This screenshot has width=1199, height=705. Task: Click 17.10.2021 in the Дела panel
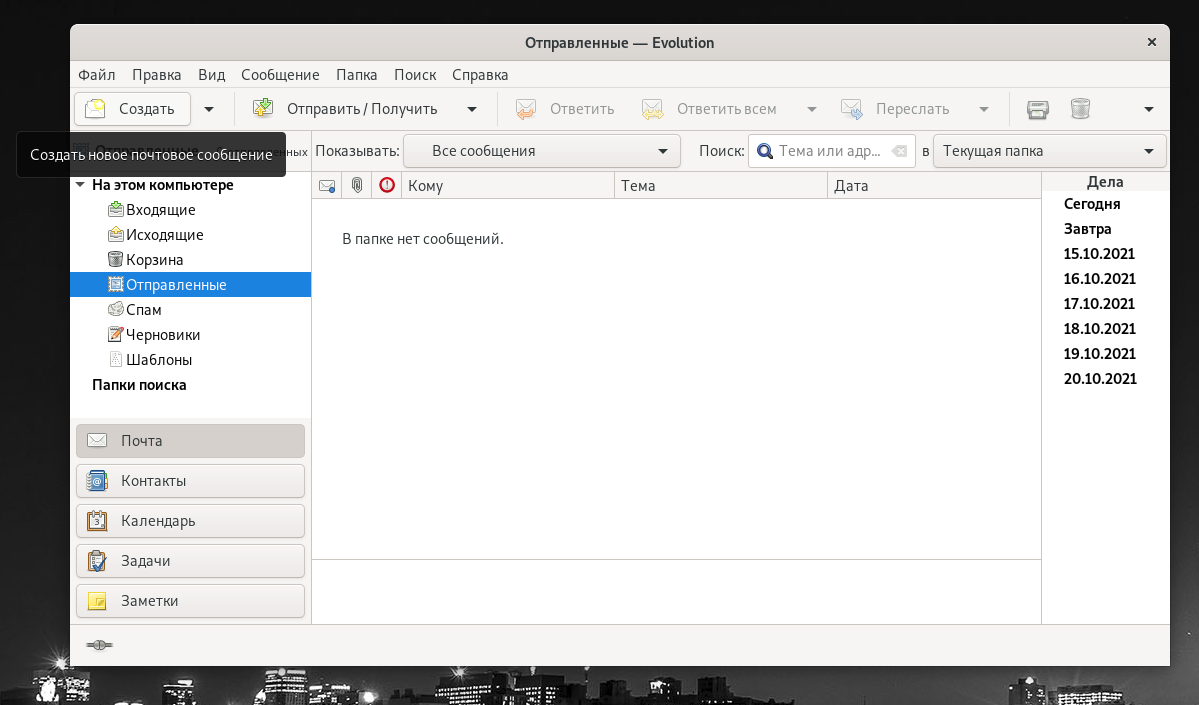click(1099, 304)
